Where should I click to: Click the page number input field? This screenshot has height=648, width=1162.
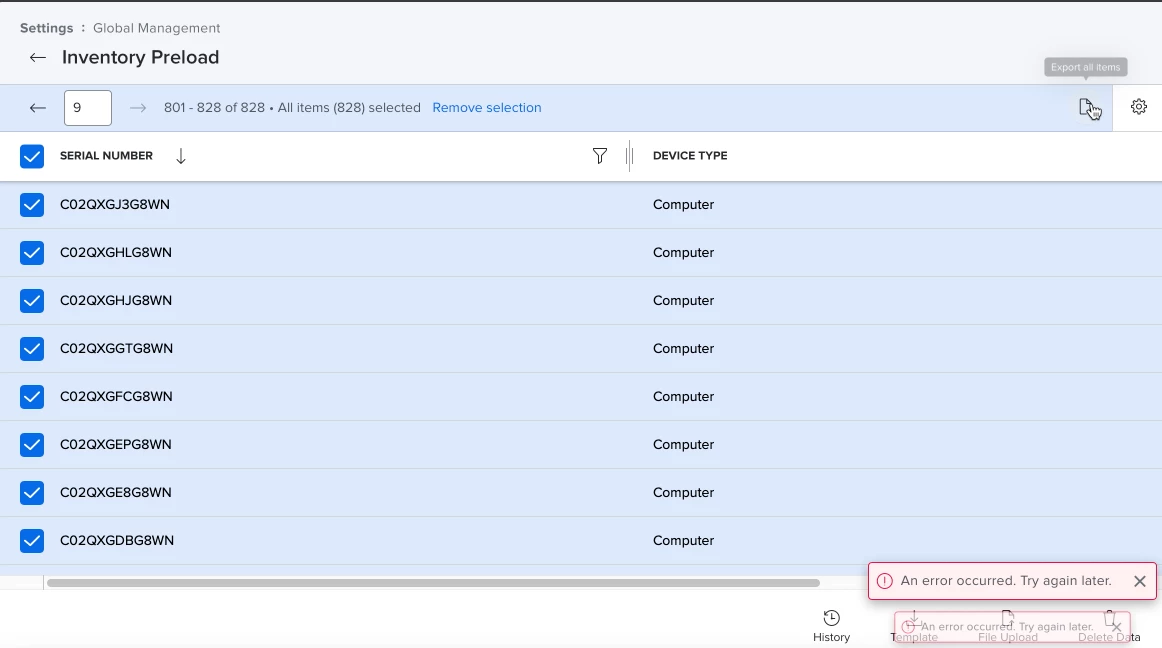pyautogui.click(x=88, y=108)
